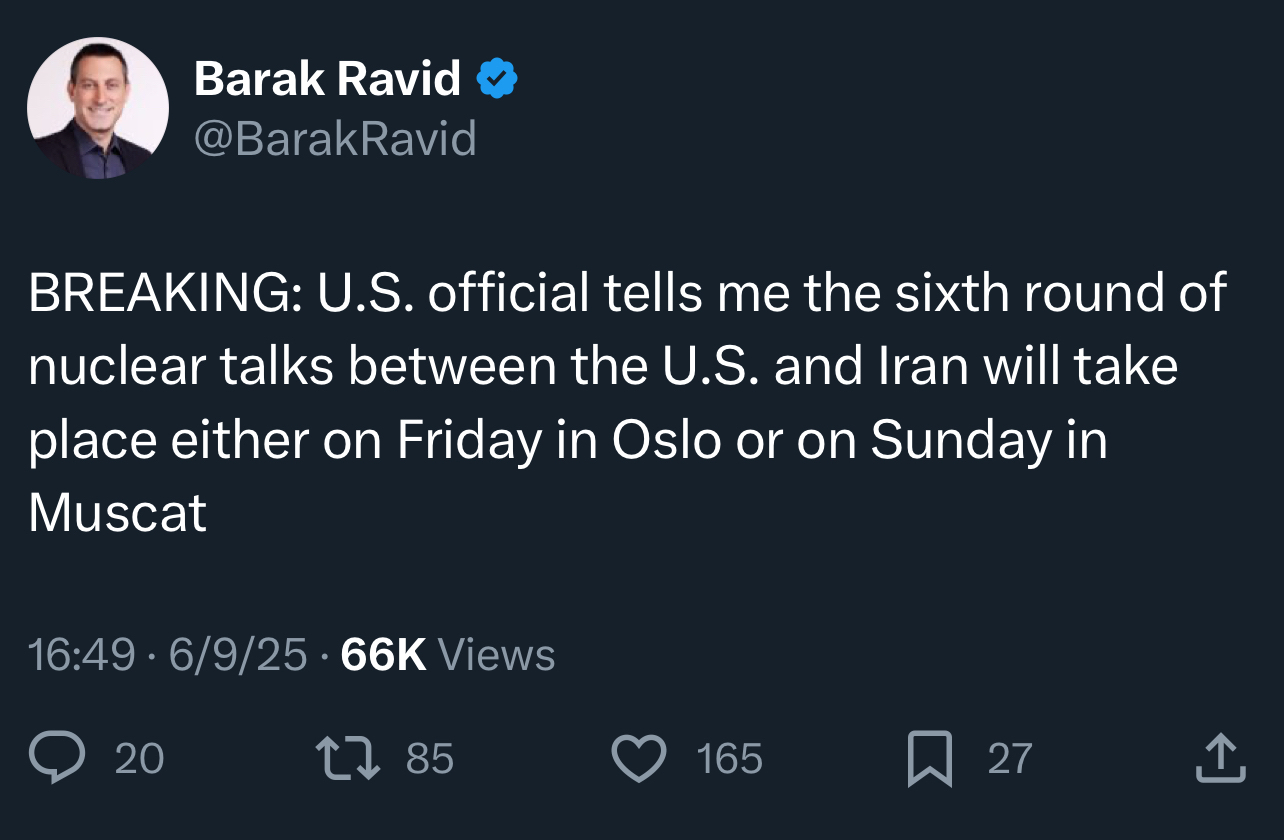Screen dimensions: 1284x840
Task: Click the repost count of 85
Action: [x=430, y=758]
